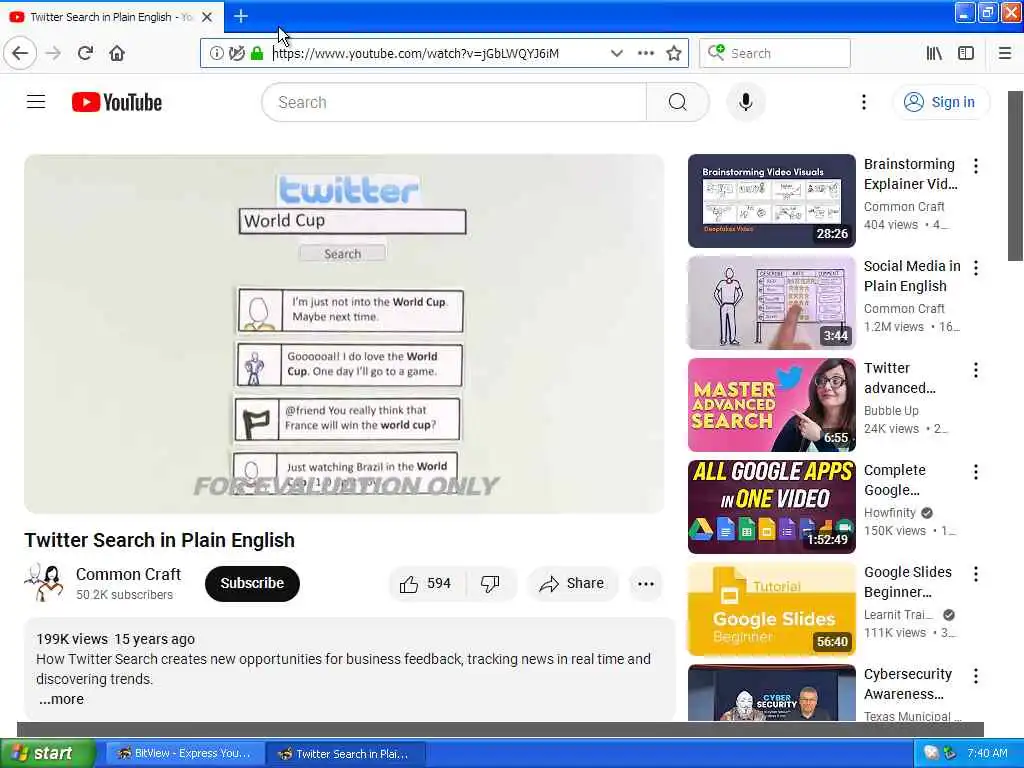Open Master Advanced Search thumbnail
The image size is (1024, 768).
(x=771, y=405)
